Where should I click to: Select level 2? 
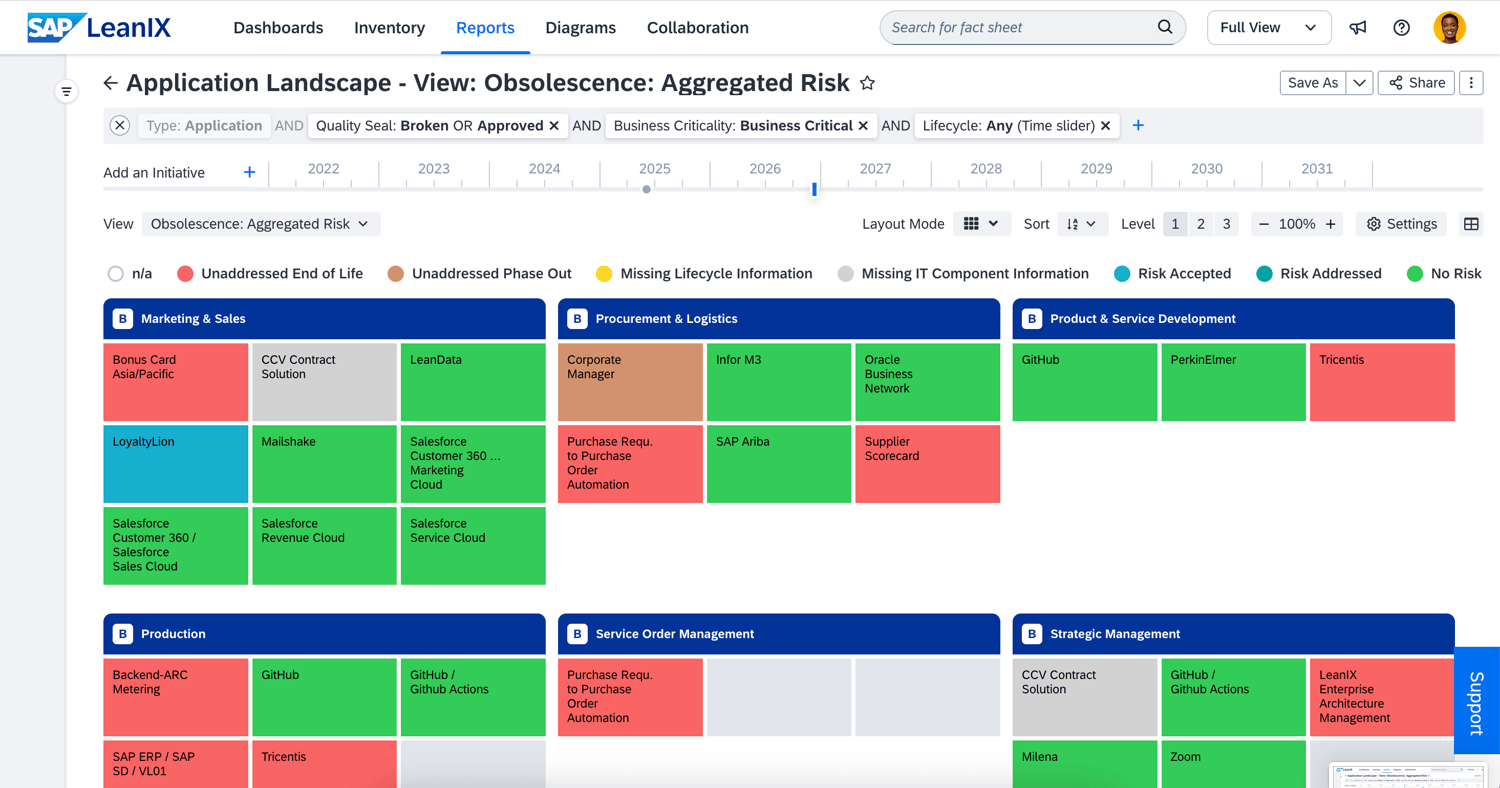(1201, 224)
